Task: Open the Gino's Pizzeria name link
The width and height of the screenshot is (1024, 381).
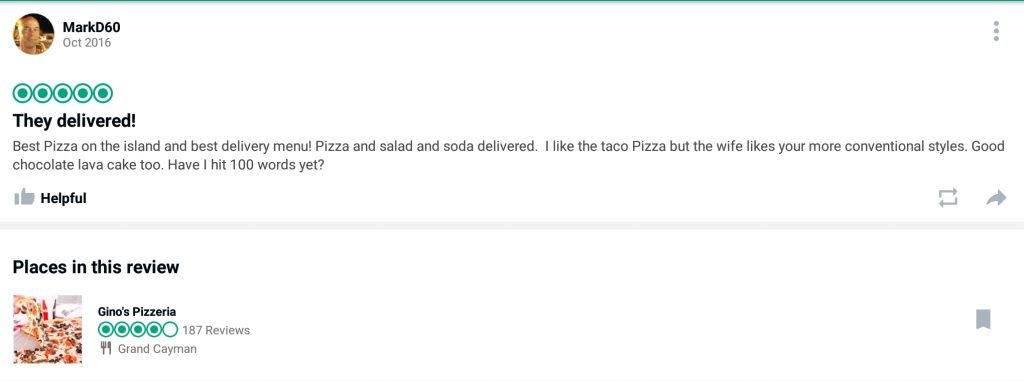Action: tap(137, 312)
